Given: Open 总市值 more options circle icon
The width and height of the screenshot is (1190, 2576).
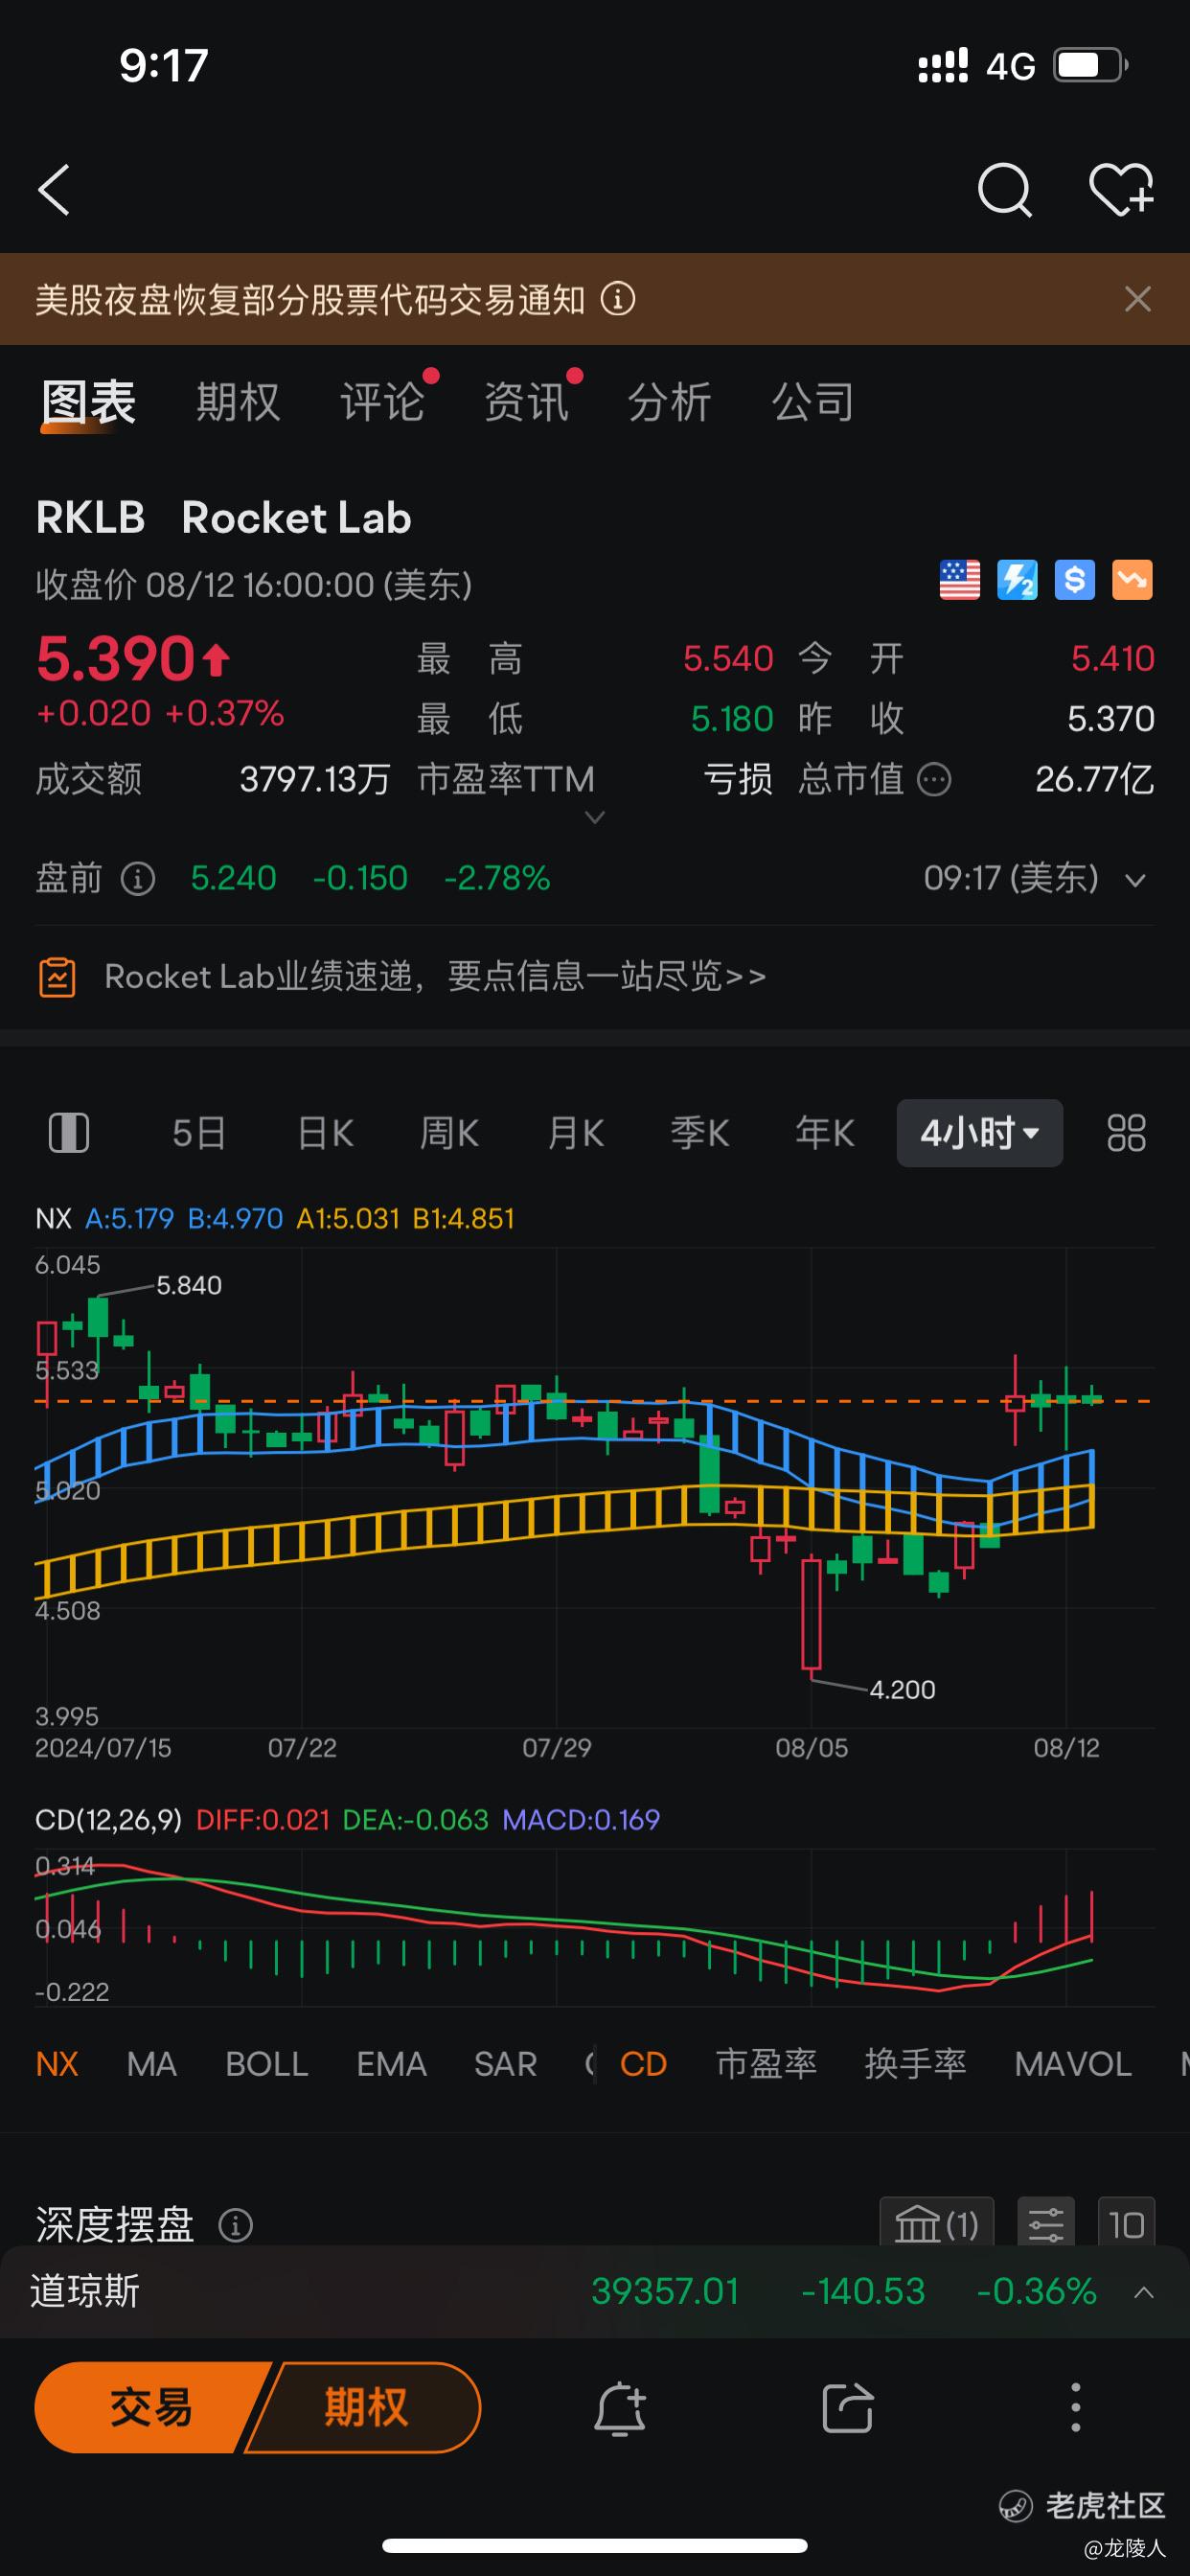Looking at the screenshot, I should point(934,779).
